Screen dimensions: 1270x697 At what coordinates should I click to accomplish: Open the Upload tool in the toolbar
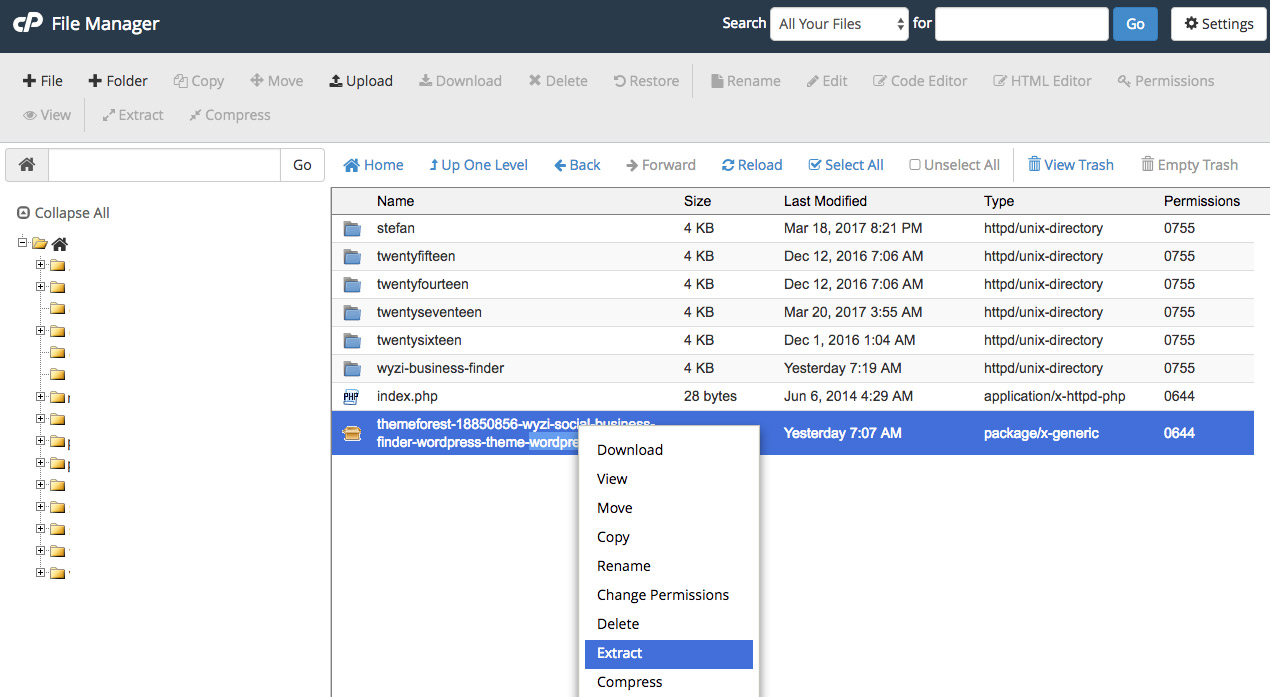361,81
